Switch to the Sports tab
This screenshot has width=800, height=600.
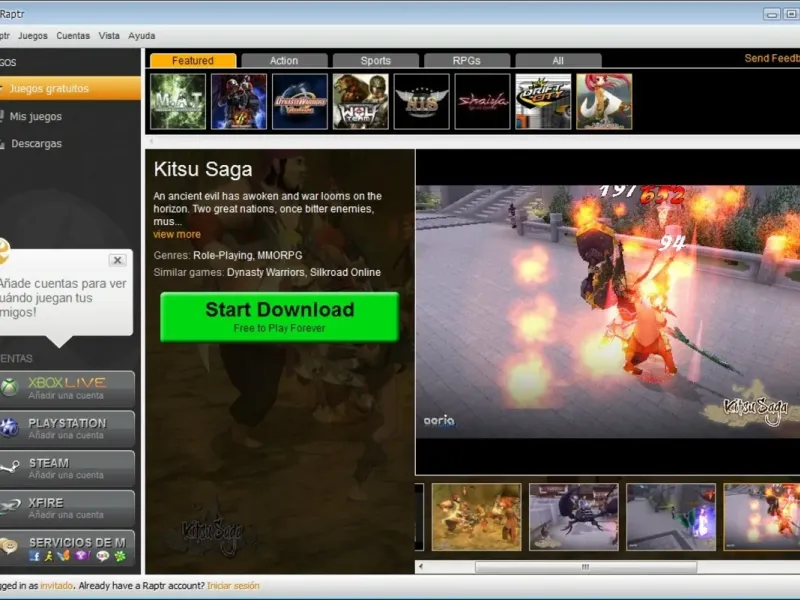376,61
